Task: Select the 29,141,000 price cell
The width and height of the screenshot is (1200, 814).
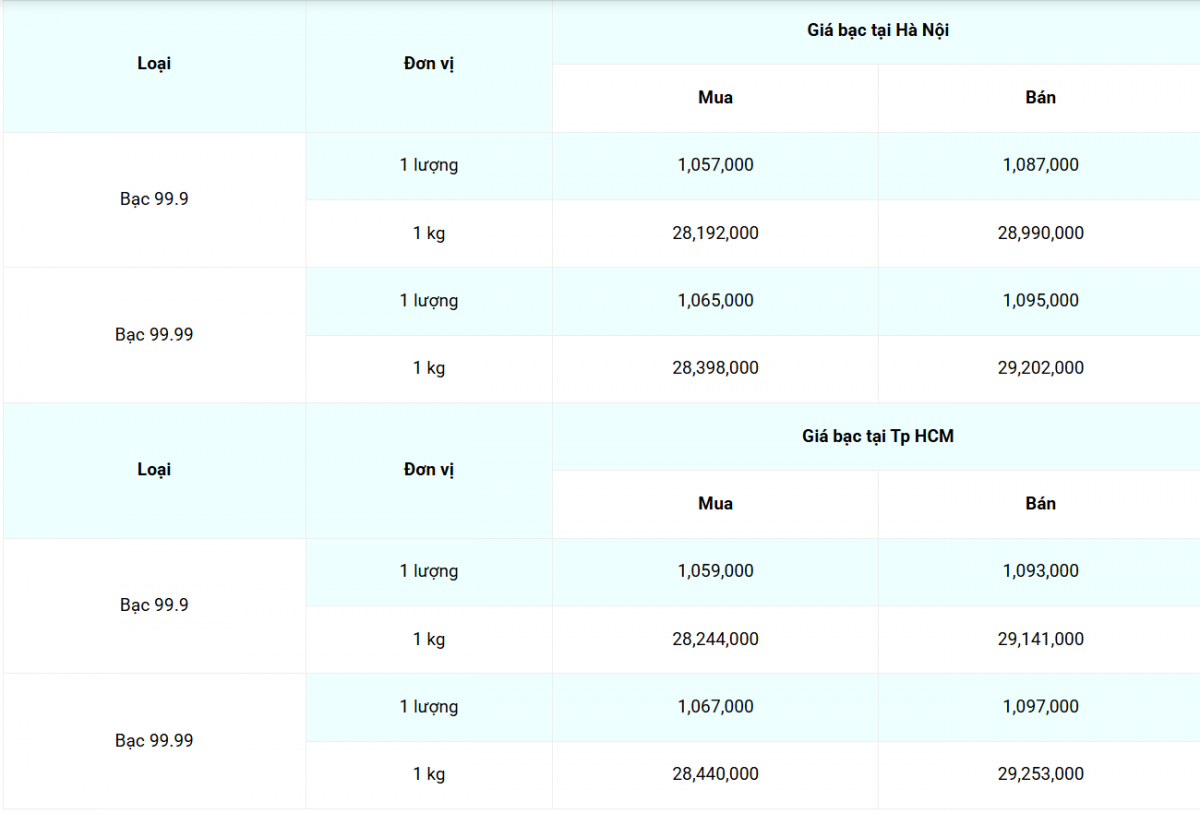Action: (x=1040, y=639)
